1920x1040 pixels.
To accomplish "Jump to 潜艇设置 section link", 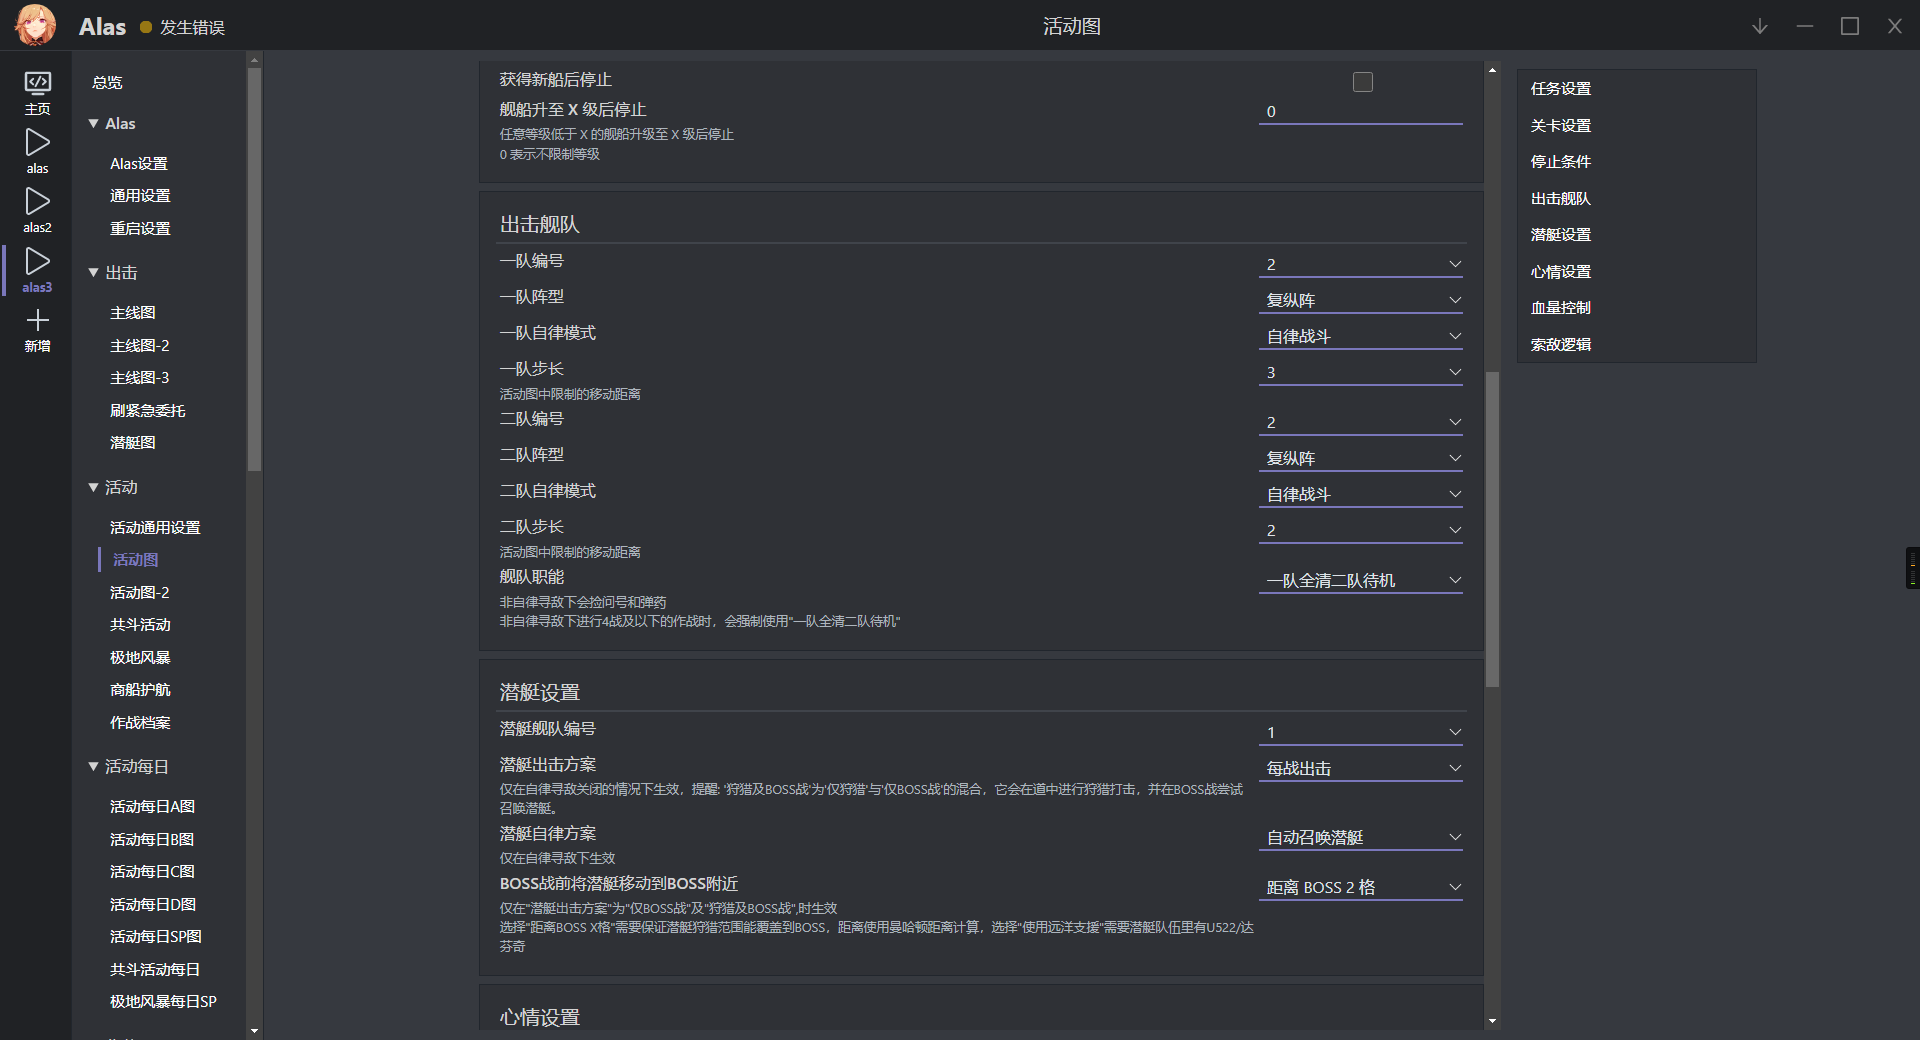I will (x=1561, y=234).
